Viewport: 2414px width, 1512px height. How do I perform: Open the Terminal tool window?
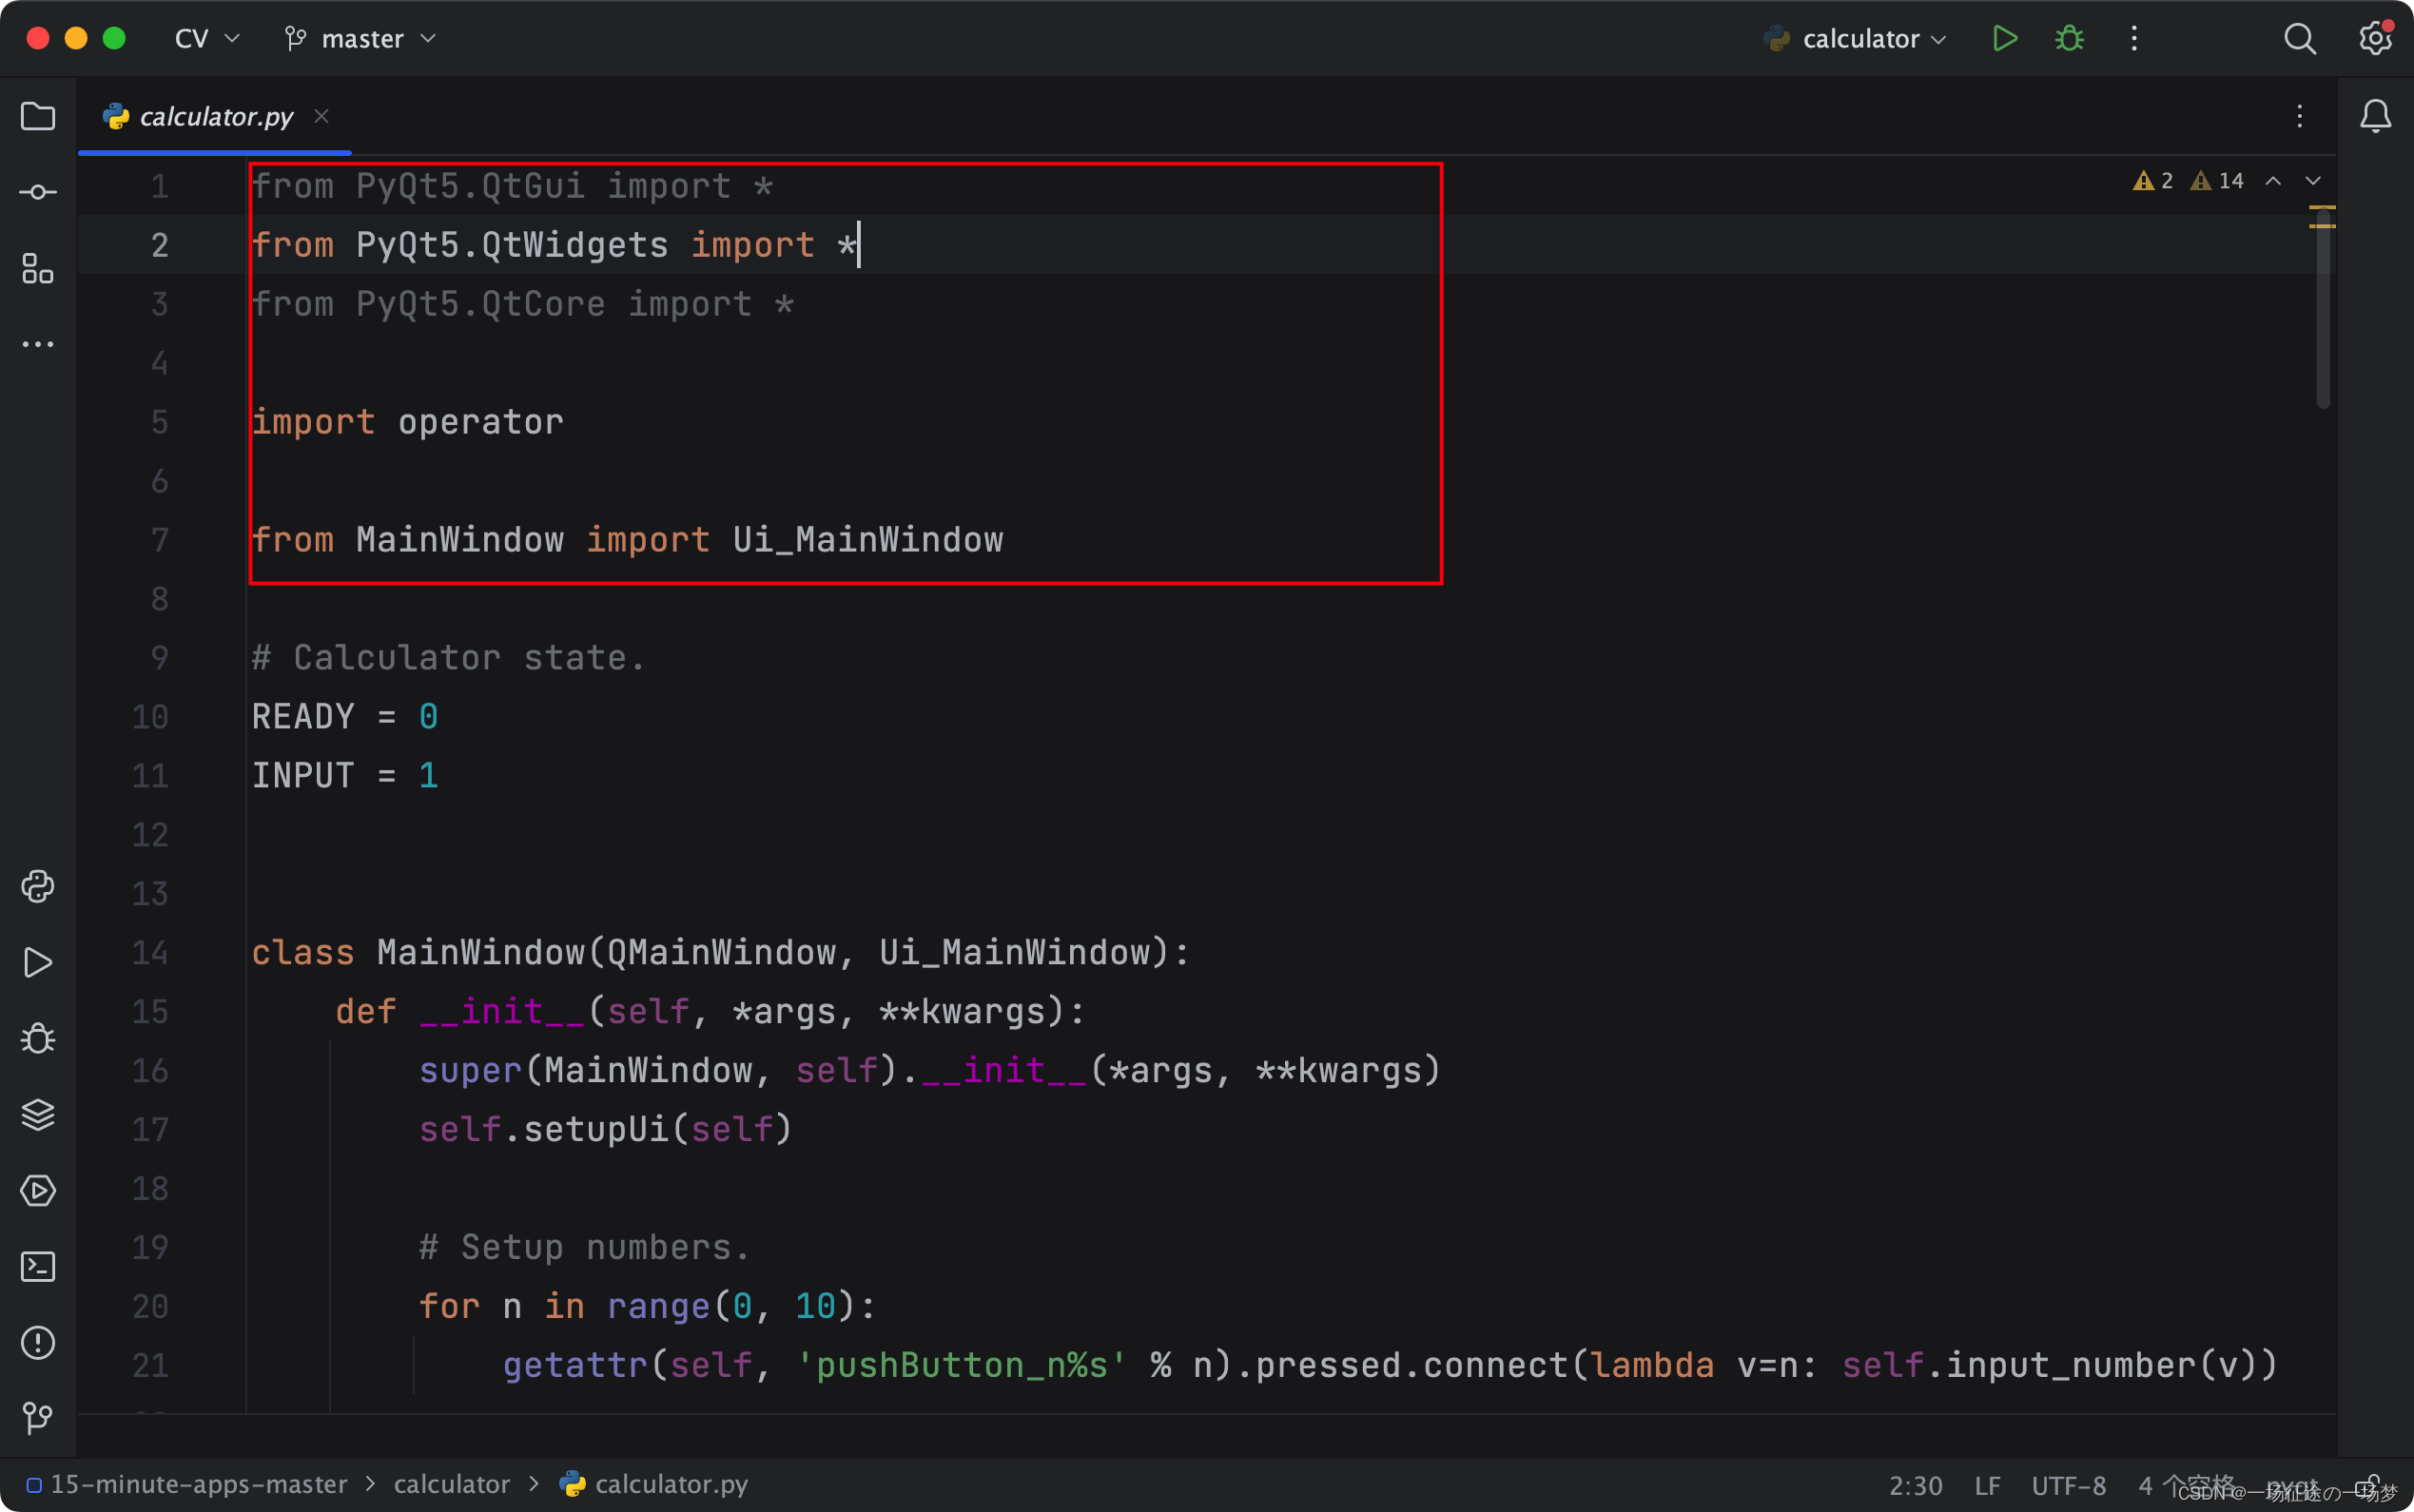(x=38, y=1266)
